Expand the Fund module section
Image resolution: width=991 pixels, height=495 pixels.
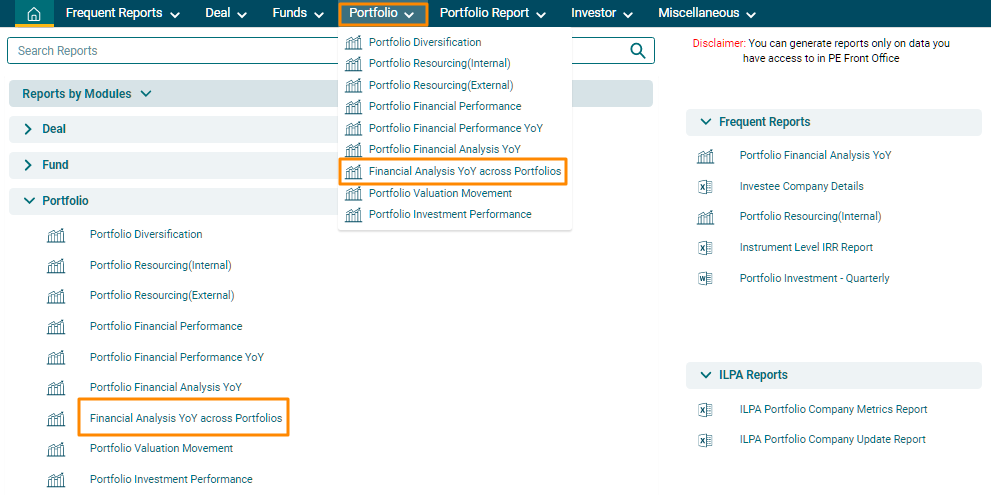28,165
